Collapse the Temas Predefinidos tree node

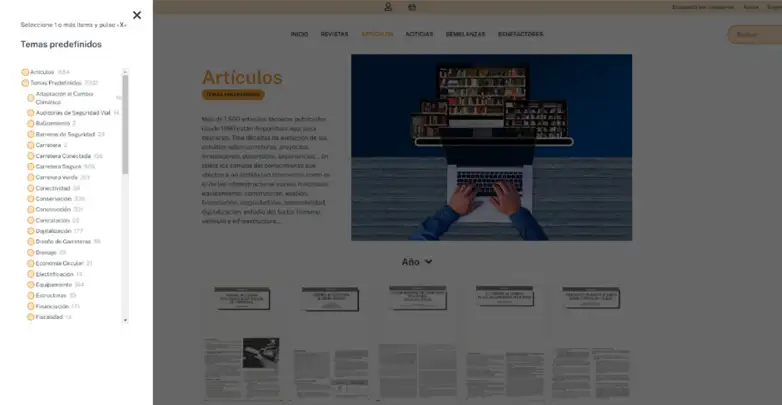(25, 83)
